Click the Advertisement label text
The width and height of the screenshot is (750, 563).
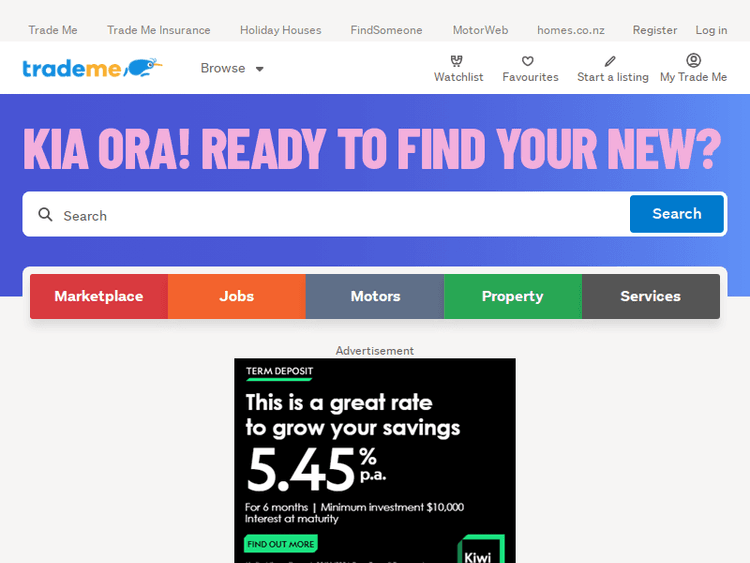point(375,351)
